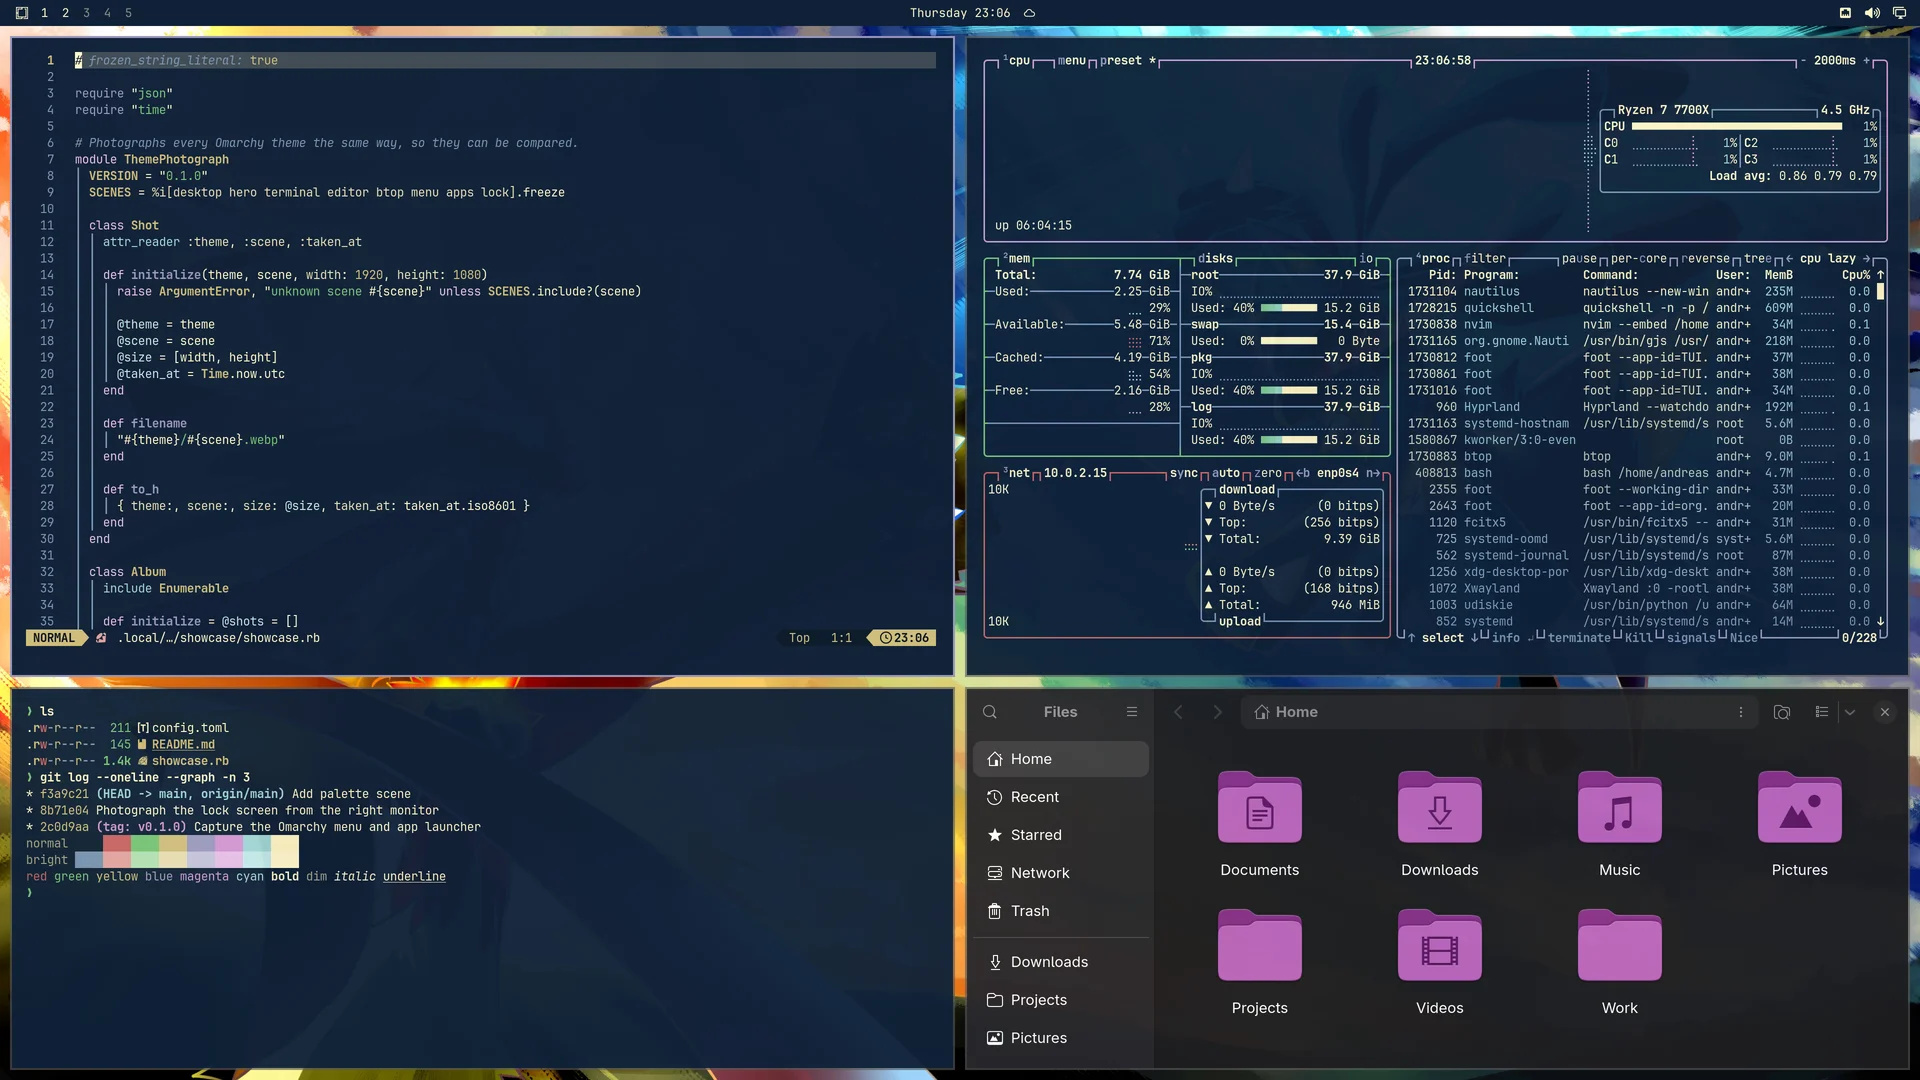Open the Omarchy menu icon in top bar
Screen dimensions: 1920x1080
click(22, 13)
